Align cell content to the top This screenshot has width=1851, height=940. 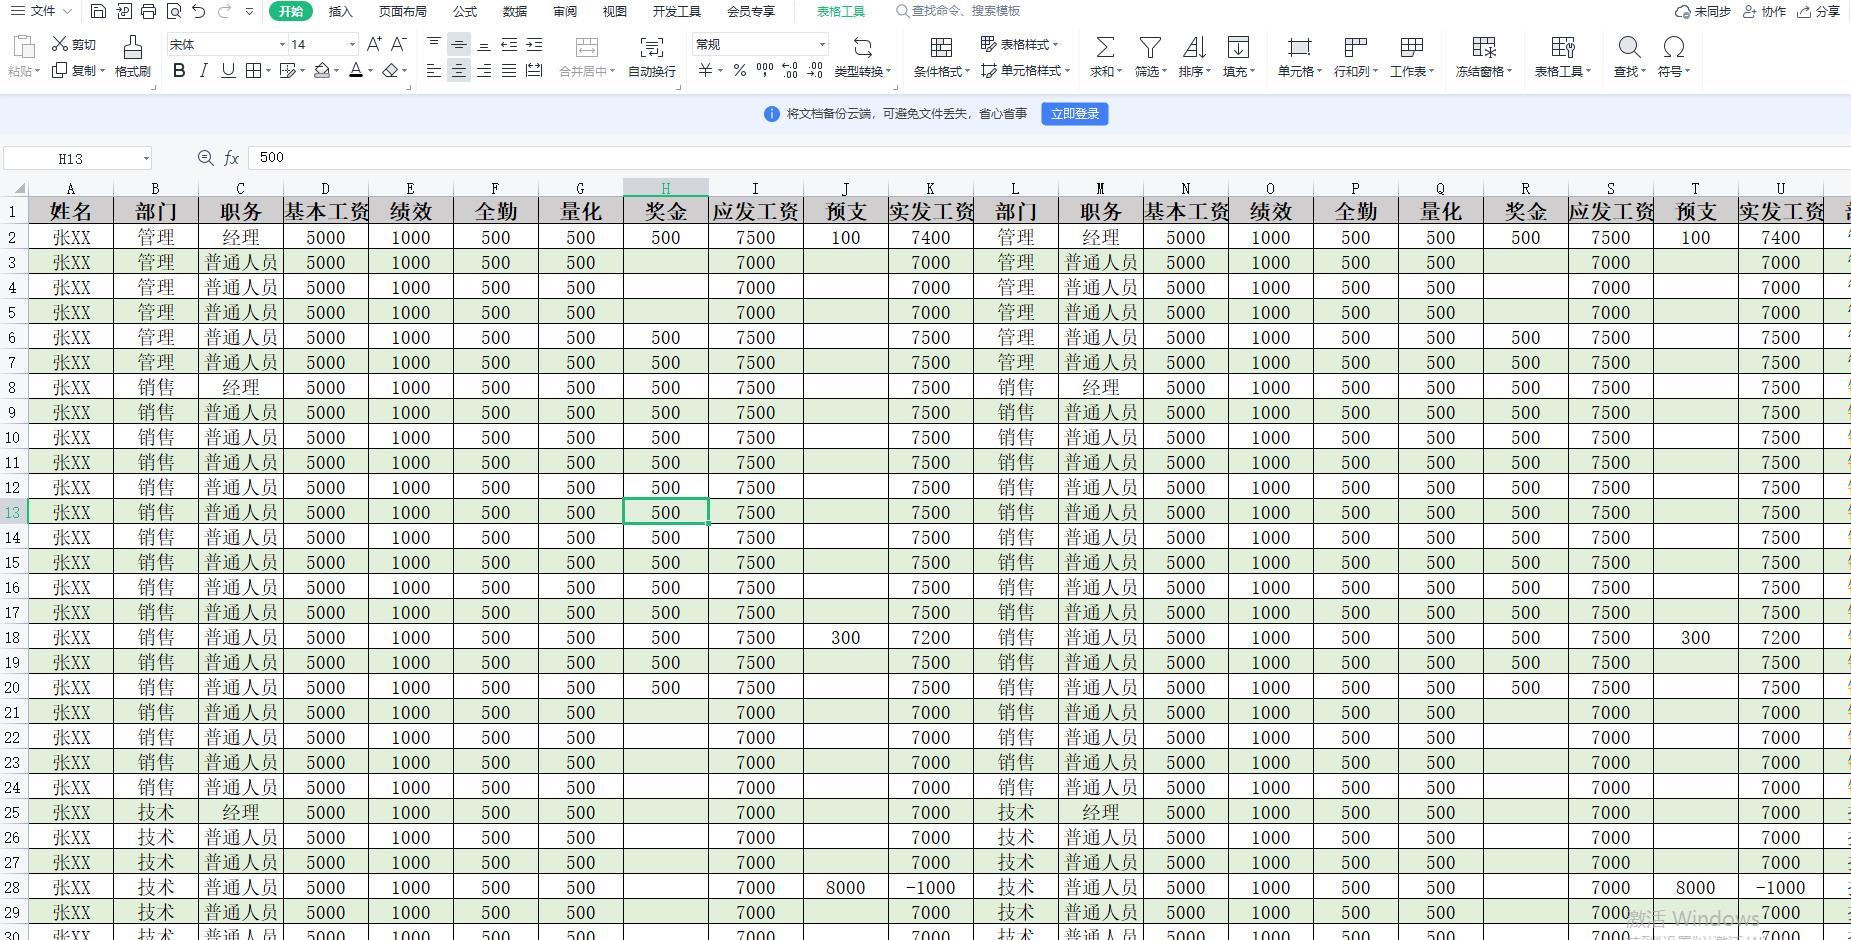[434, 44]
